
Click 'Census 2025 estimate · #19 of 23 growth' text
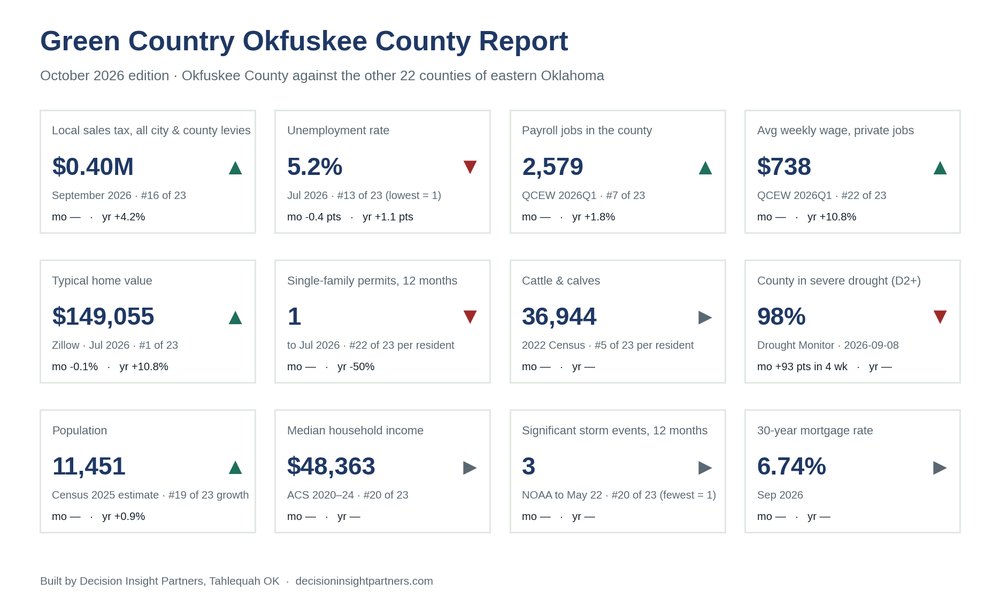click(x=151, y=495)
